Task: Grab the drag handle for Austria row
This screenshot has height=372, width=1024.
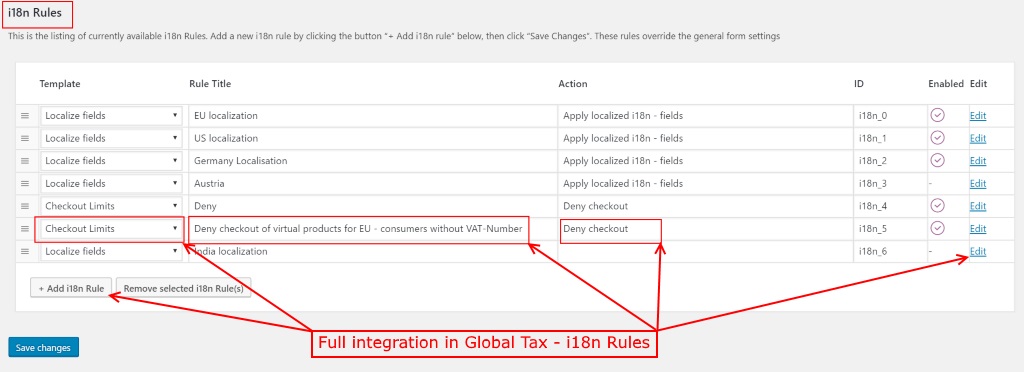Action: (25, 183)
